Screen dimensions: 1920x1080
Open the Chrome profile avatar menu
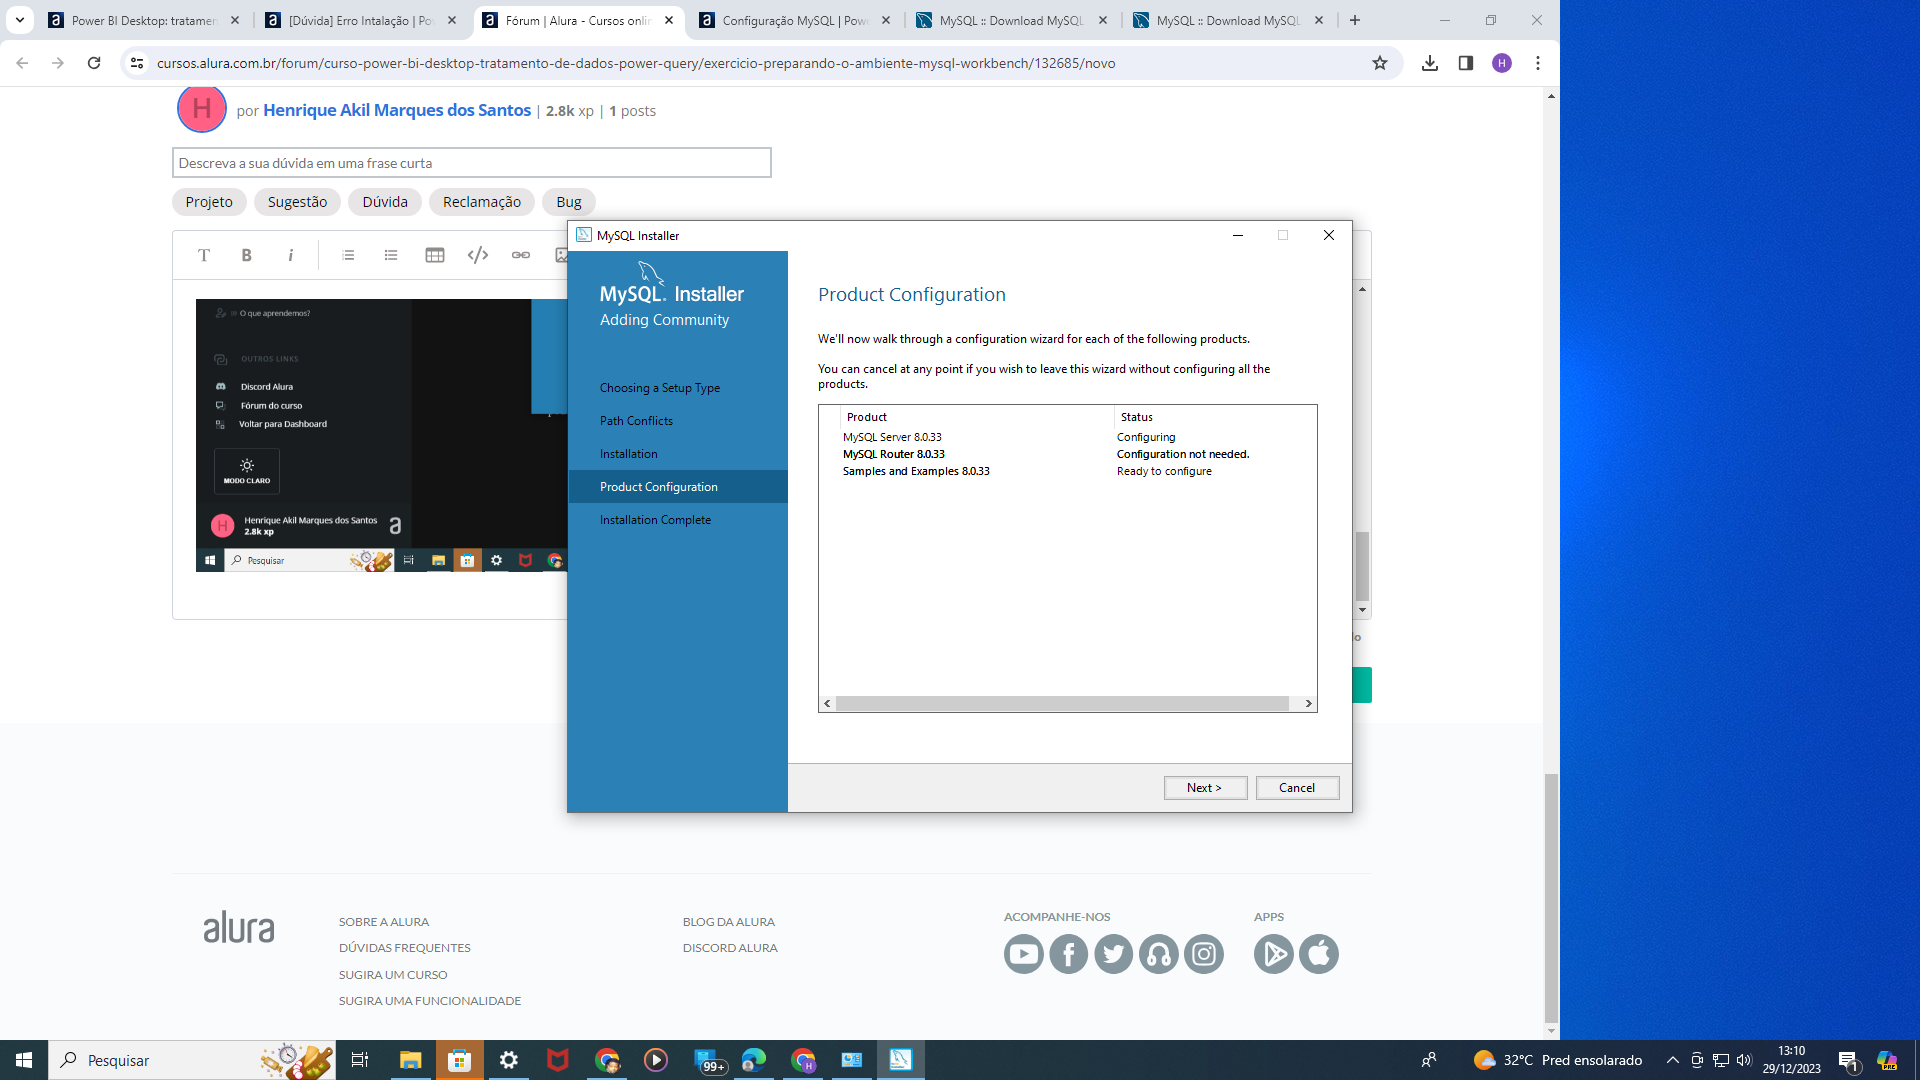(1502, 63)
